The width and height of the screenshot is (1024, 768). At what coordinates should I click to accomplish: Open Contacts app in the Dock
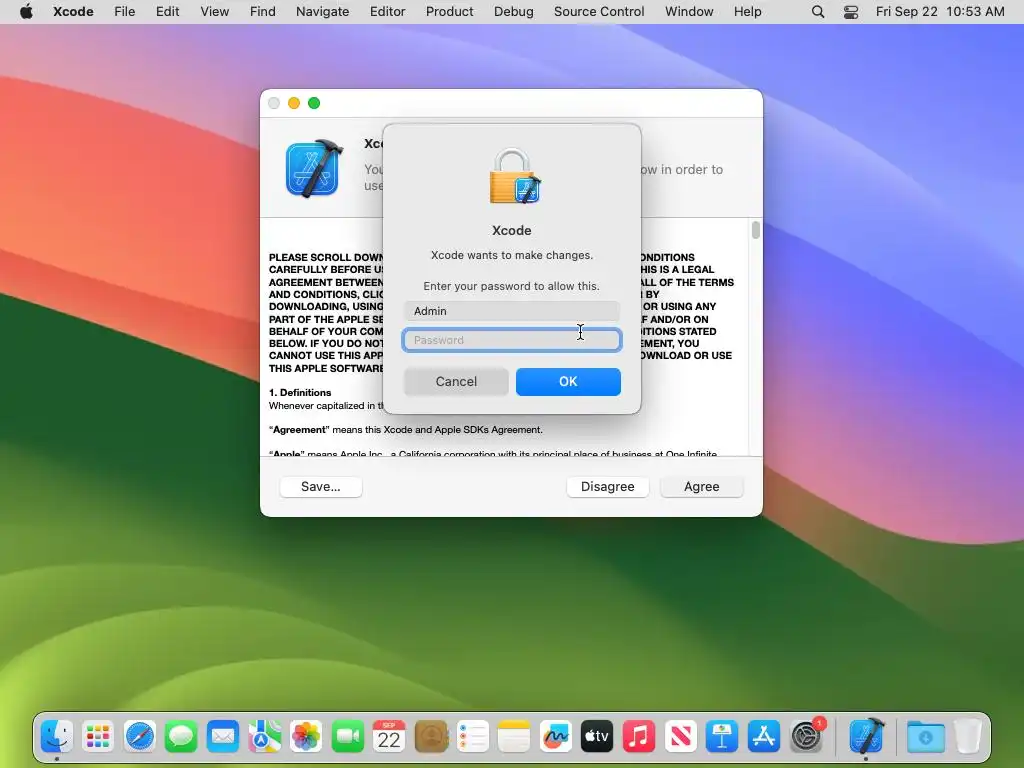pos(431,737)
